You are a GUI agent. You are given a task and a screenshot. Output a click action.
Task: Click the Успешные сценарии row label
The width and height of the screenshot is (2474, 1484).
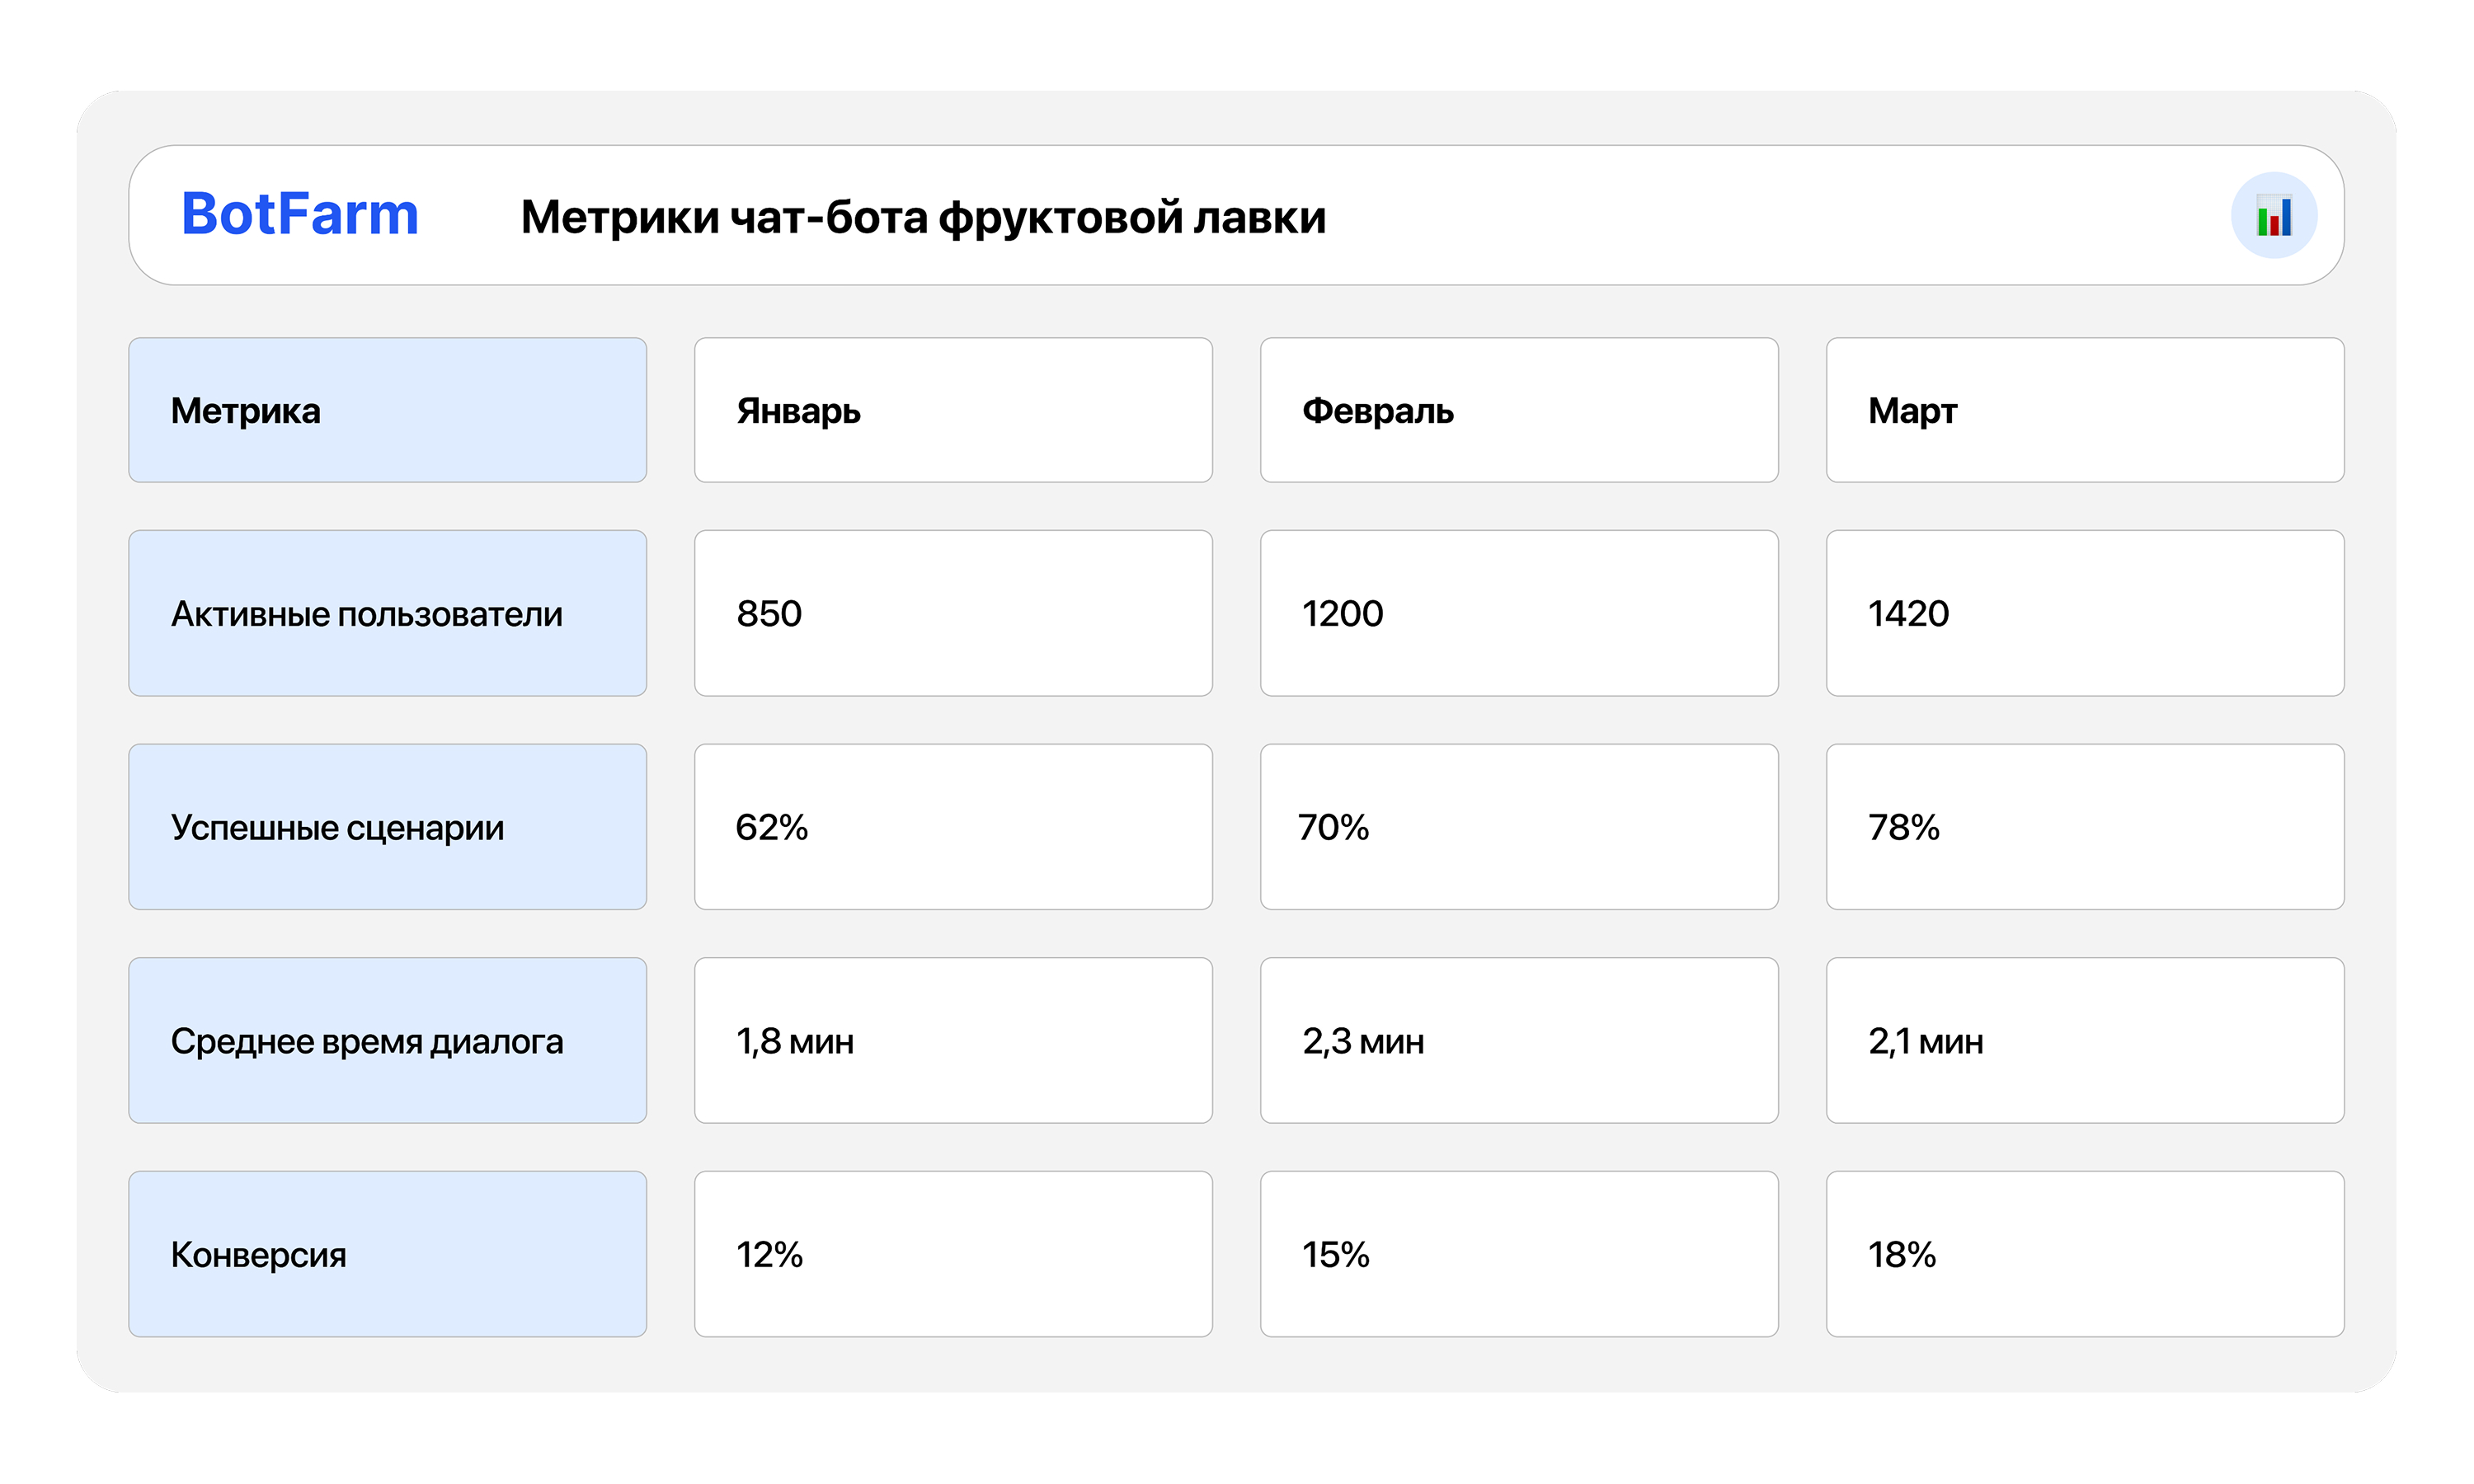(387, 827)
